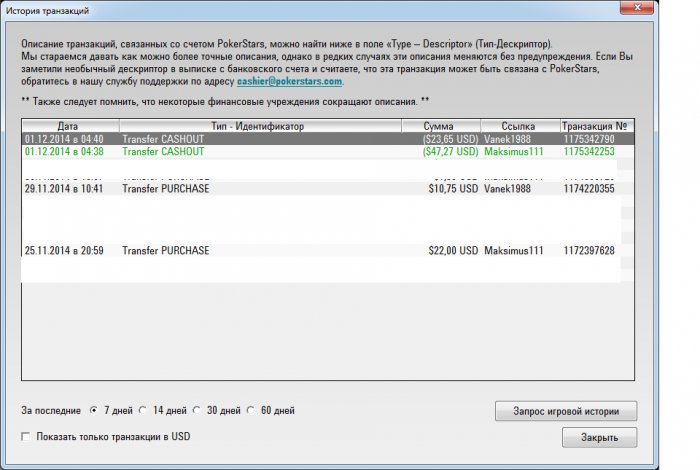The image size is (700, 470).
Task: Select the 7 дней radio button
Action: click(93, 410)
